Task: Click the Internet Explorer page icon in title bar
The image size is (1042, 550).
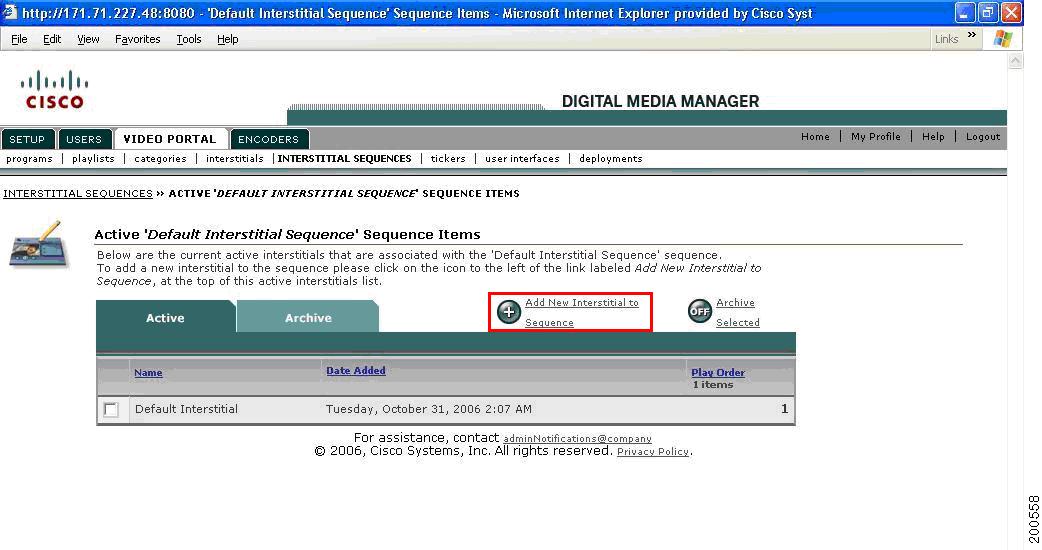Action: (x=9, y=12)
